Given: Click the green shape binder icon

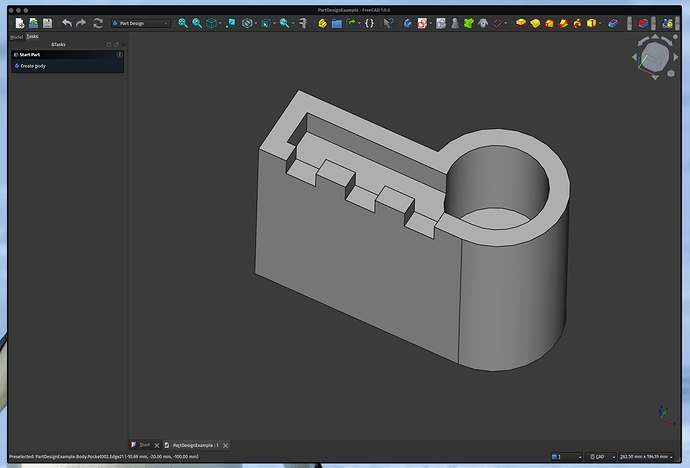Looking at the screenshot, I should click(x=469, y=23).
